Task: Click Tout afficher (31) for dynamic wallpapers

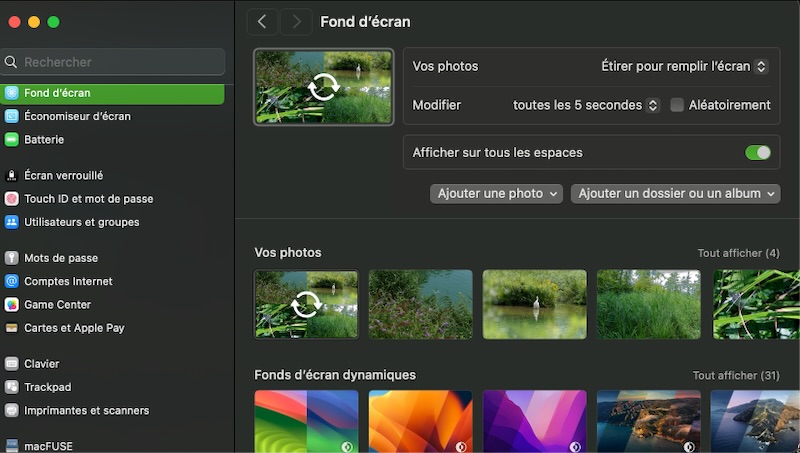Action: point(735,376)
